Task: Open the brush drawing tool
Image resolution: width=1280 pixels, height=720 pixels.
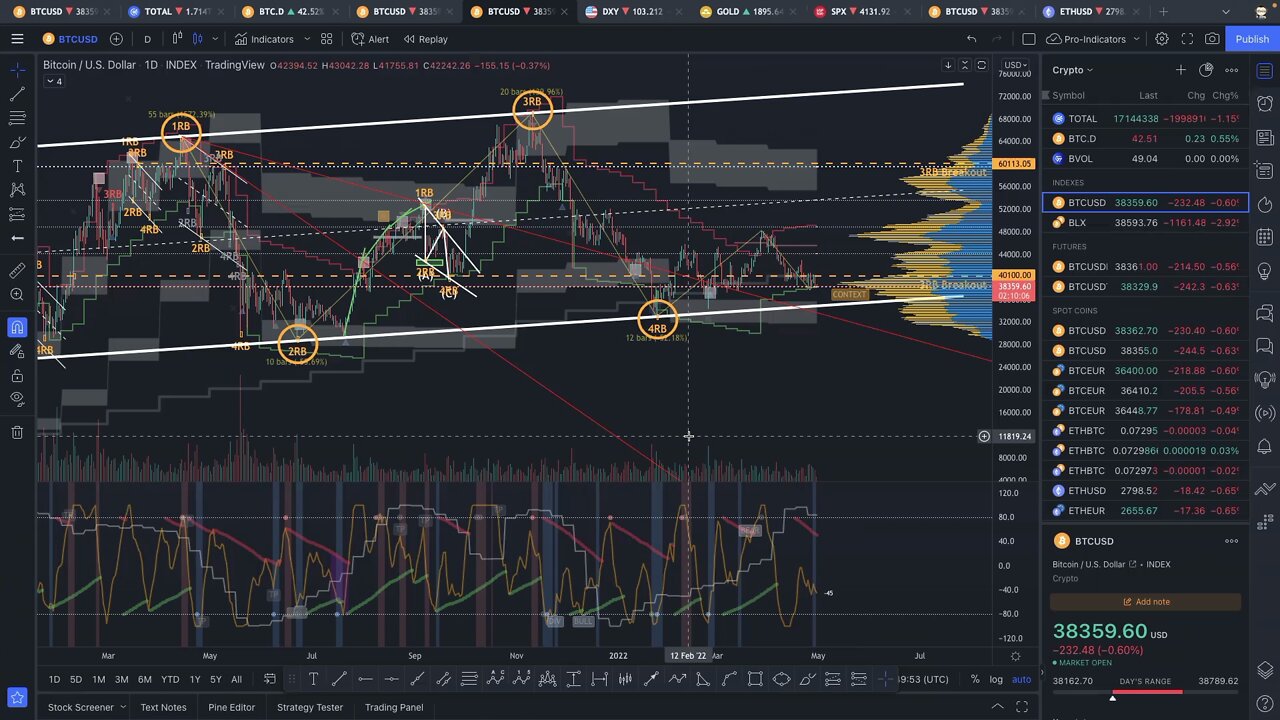Action: 17,142
